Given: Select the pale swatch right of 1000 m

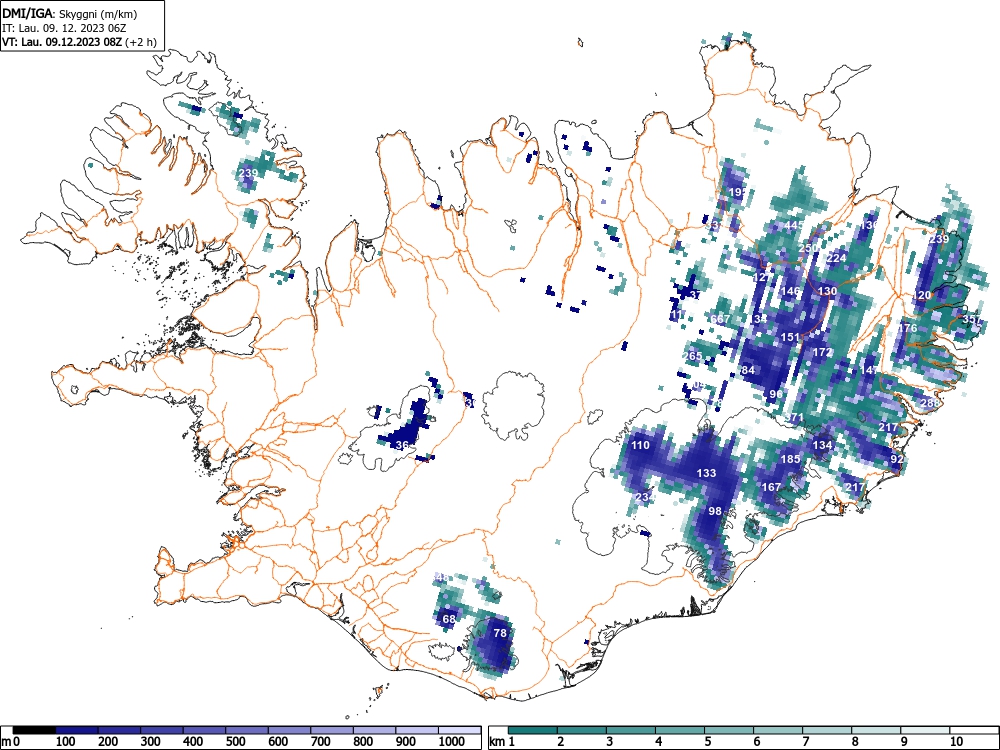Looking at the screenshot, I should pos(459,729).
